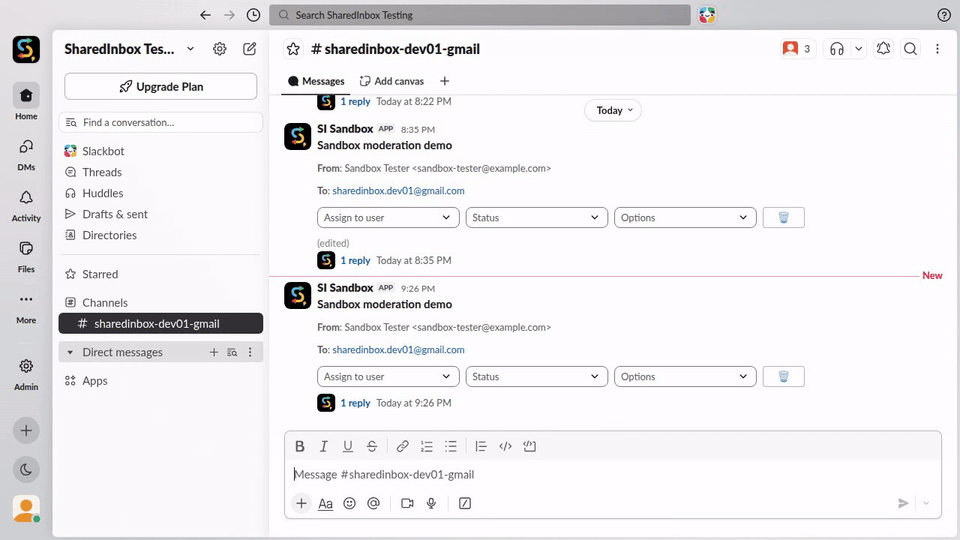This screenshot has width=960, height=540.
Task: Open huddle options dropdown arrow
Action: coord(858,49)
